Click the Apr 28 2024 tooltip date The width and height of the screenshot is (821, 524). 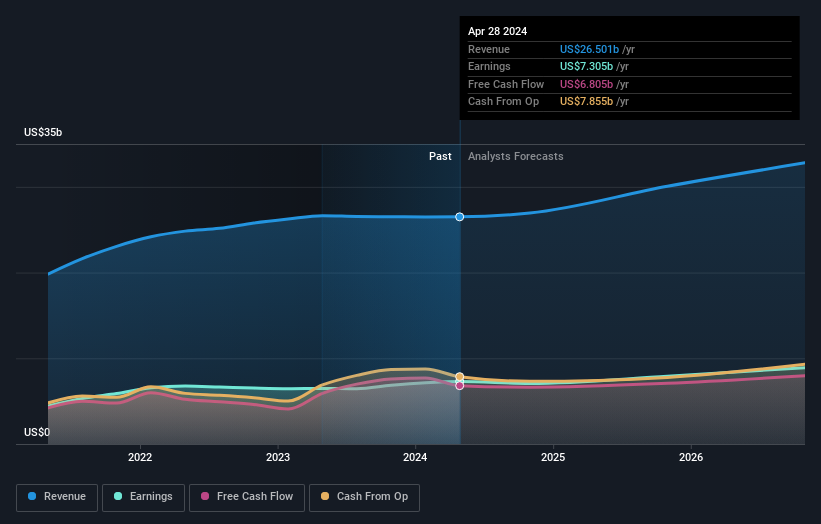coord(497,31)
